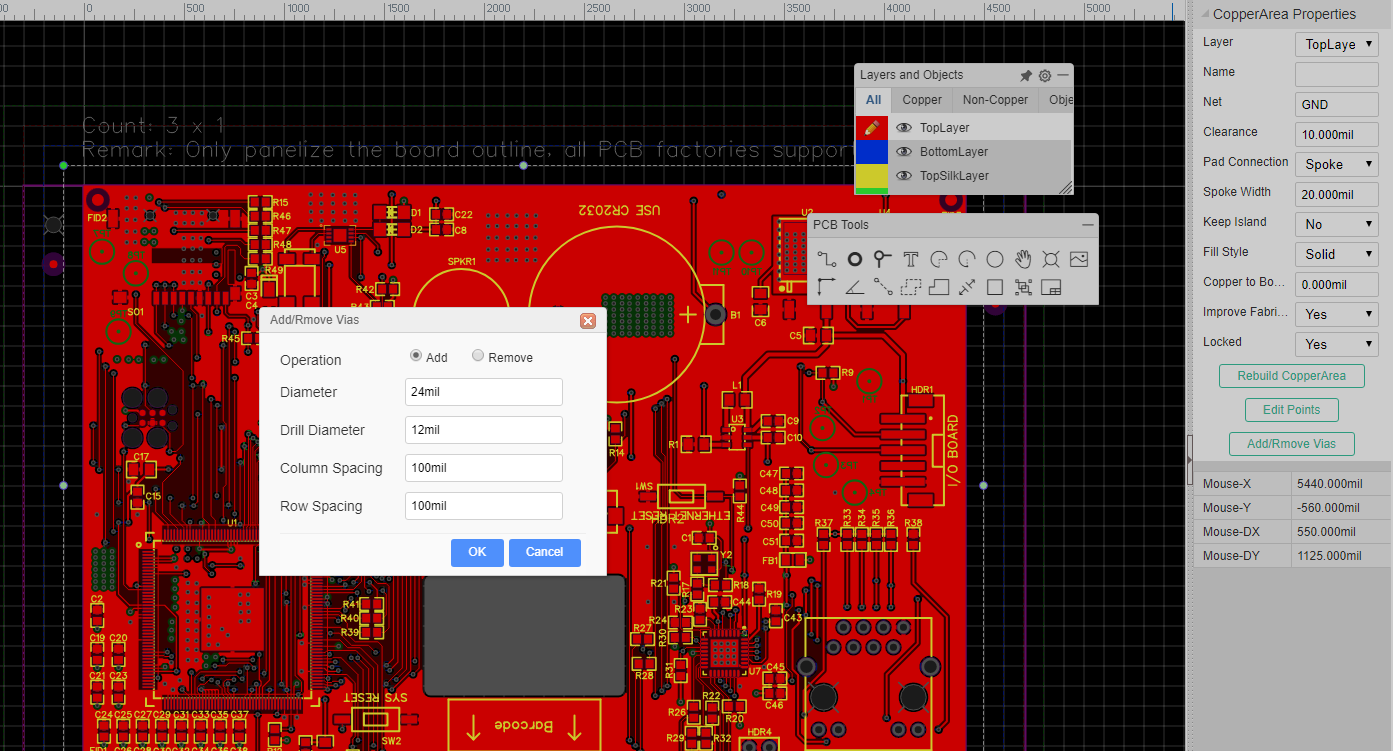
Task: Select the BottomLayer row label
Action: [954, 152]
